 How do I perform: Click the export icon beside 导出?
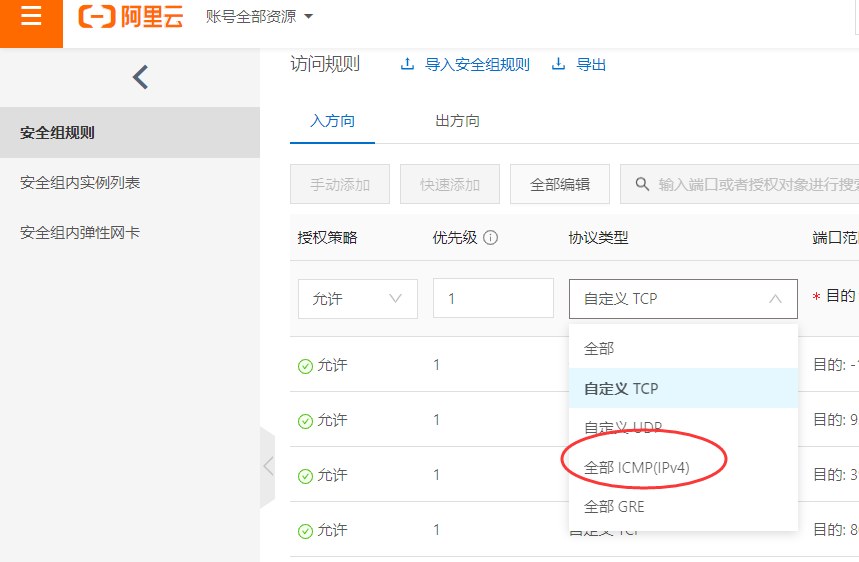[x=558, y=64]
